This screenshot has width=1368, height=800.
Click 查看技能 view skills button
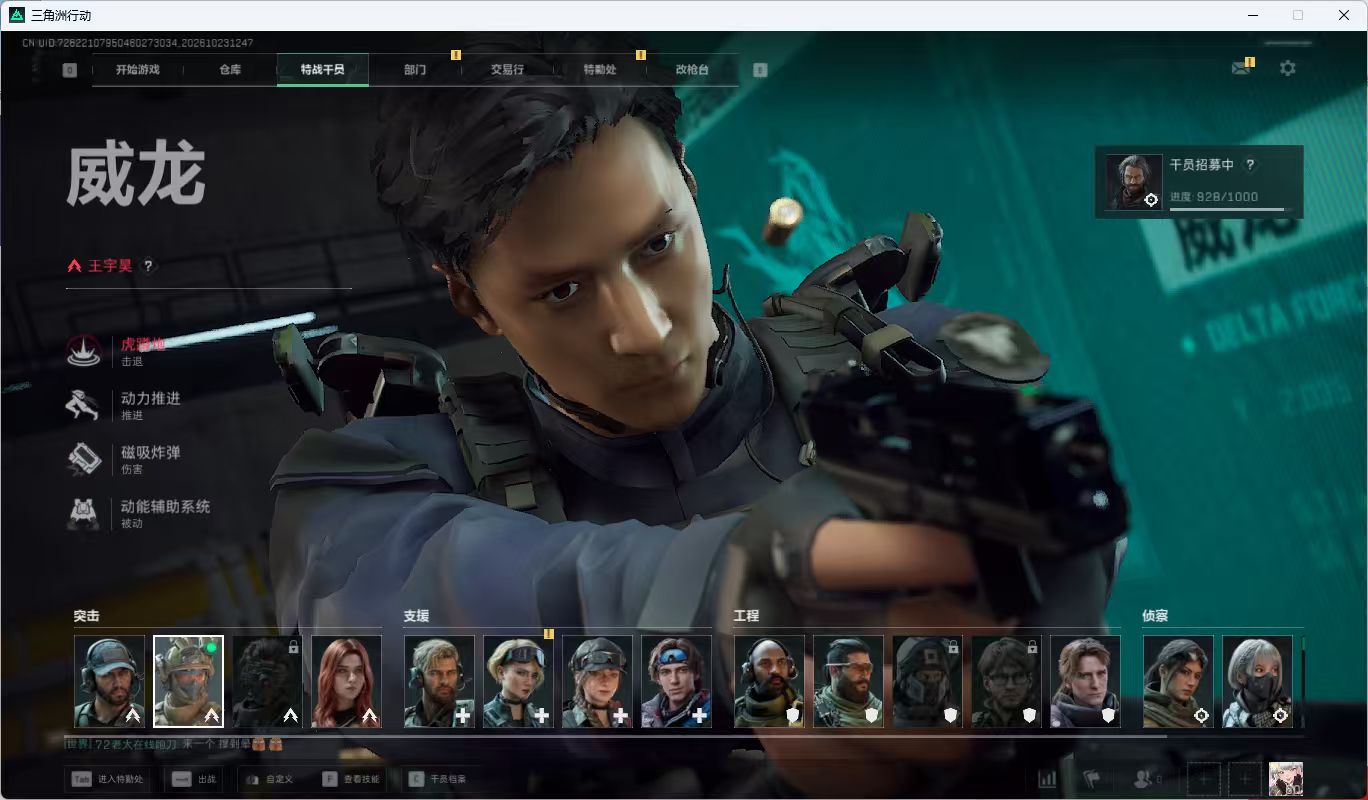pyautogui.click(x=351, y=778)
